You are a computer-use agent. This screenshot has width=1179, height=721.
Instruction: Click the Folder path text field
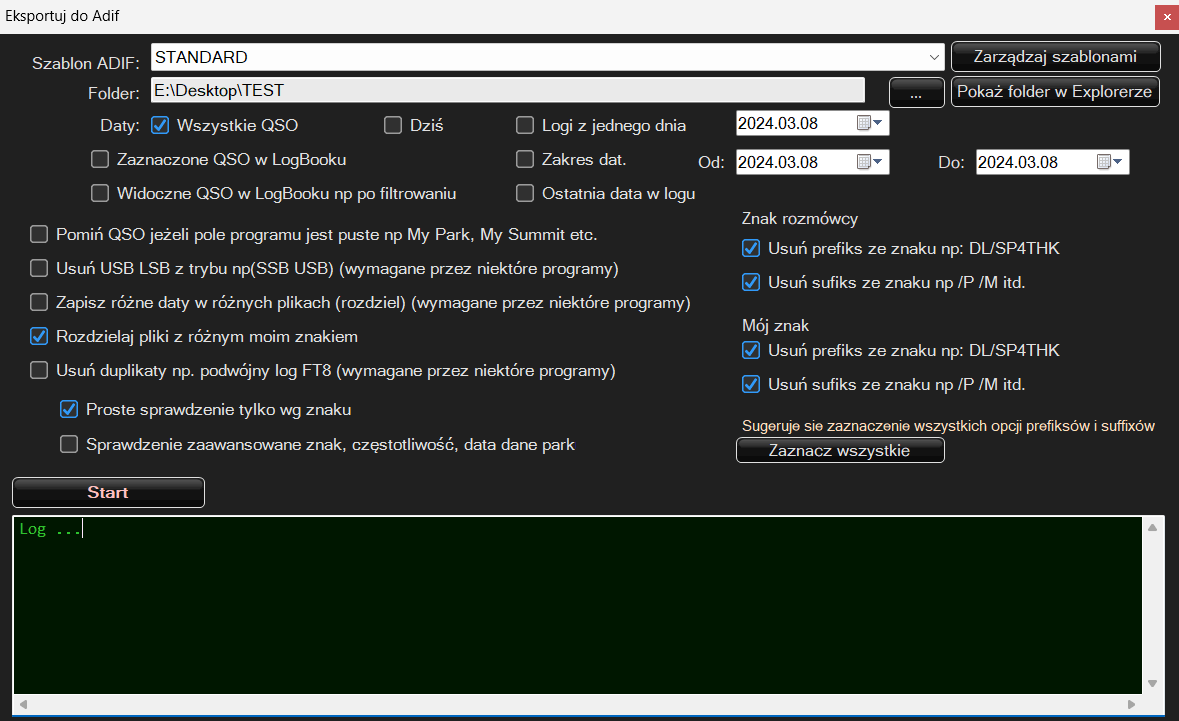click(x=507, y=91)
